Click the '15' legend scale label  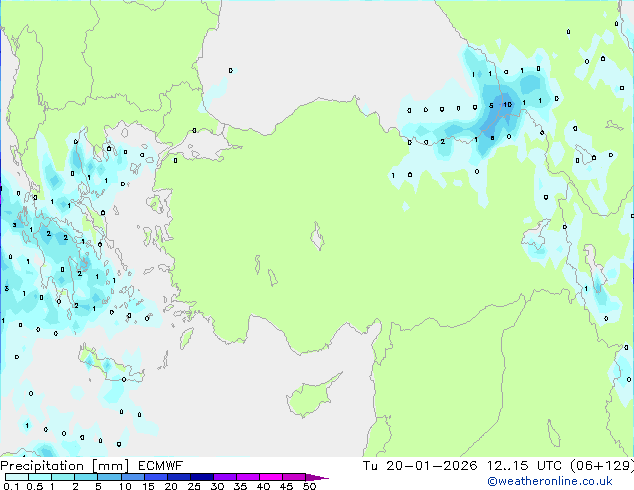(148, 486)
